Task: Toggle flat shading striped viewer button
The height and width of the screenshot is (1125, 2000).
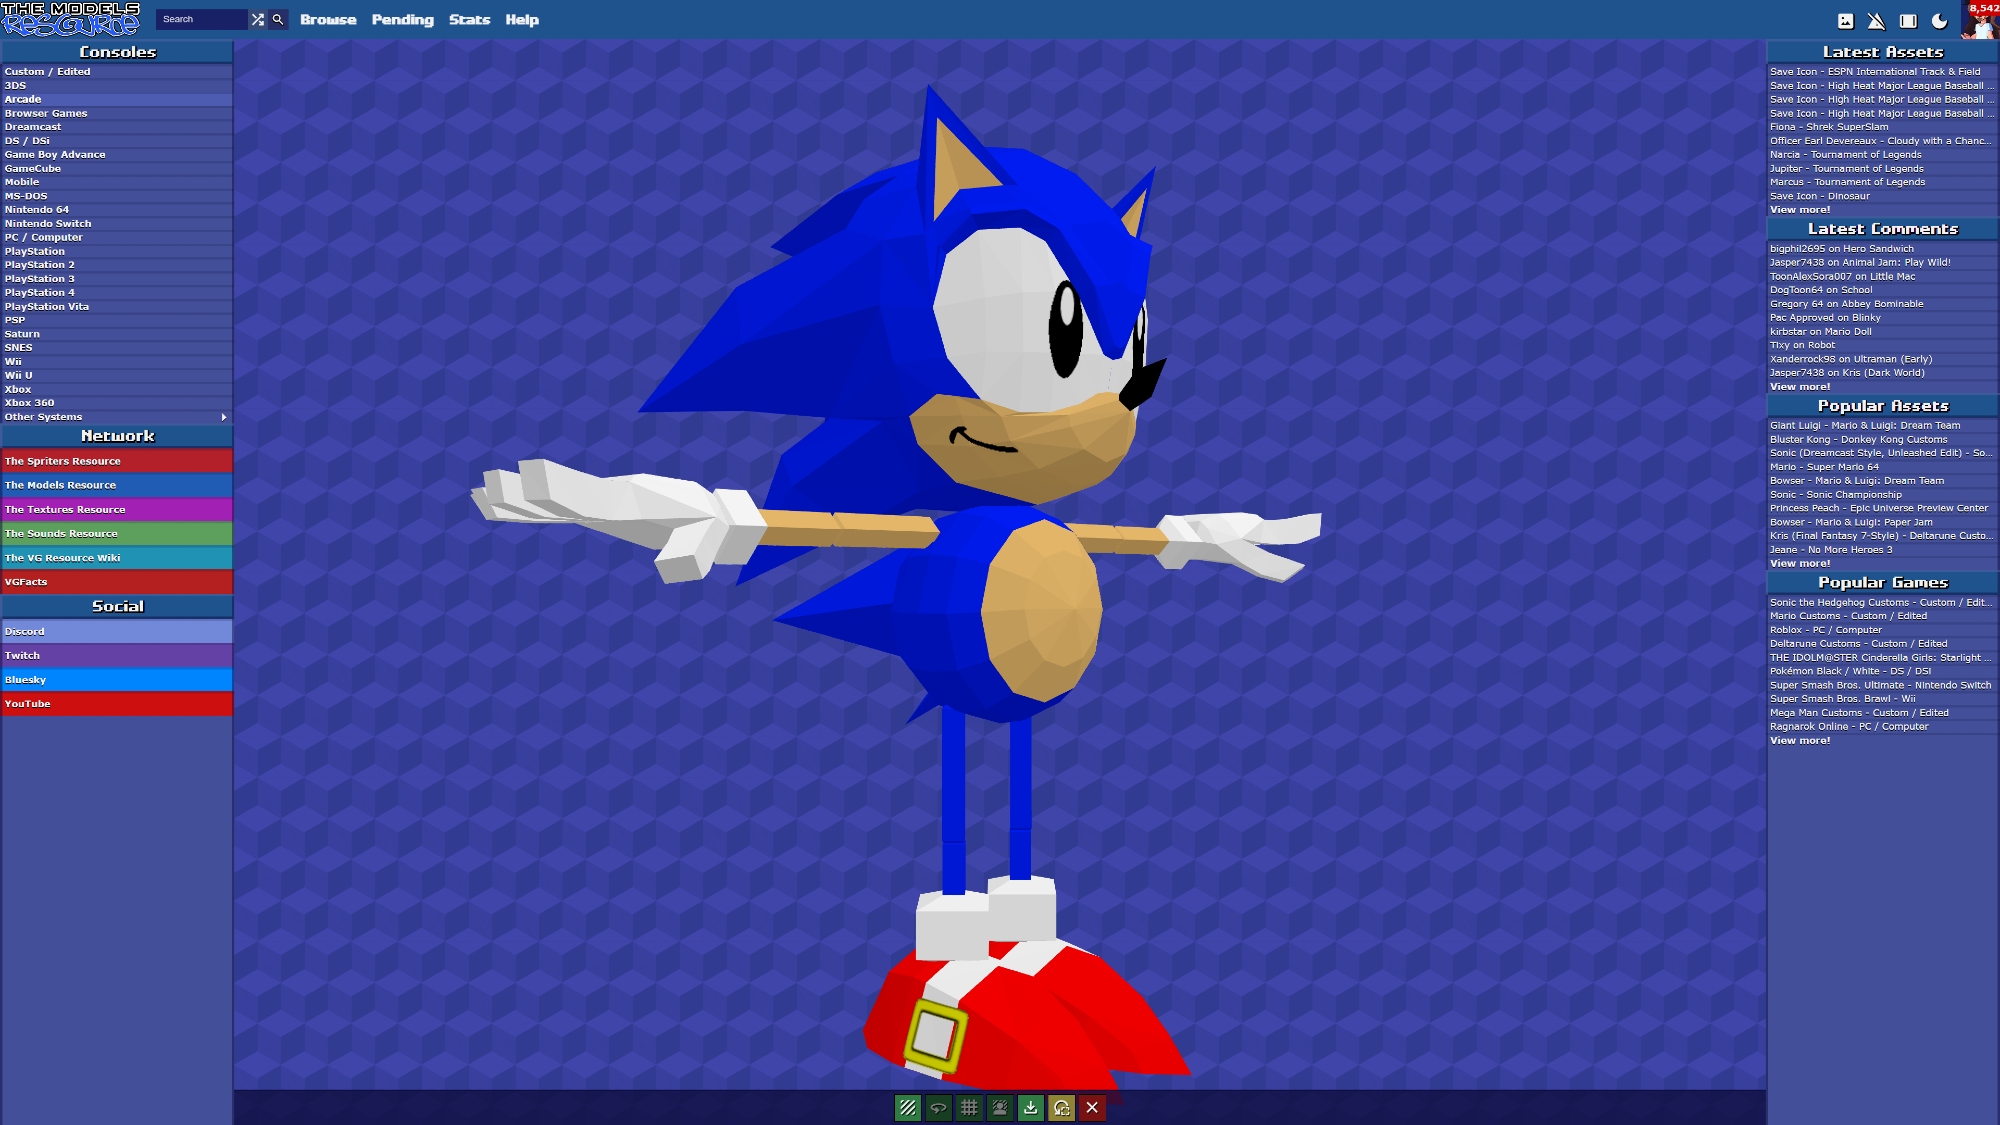Action: (x=907, y=1107)
